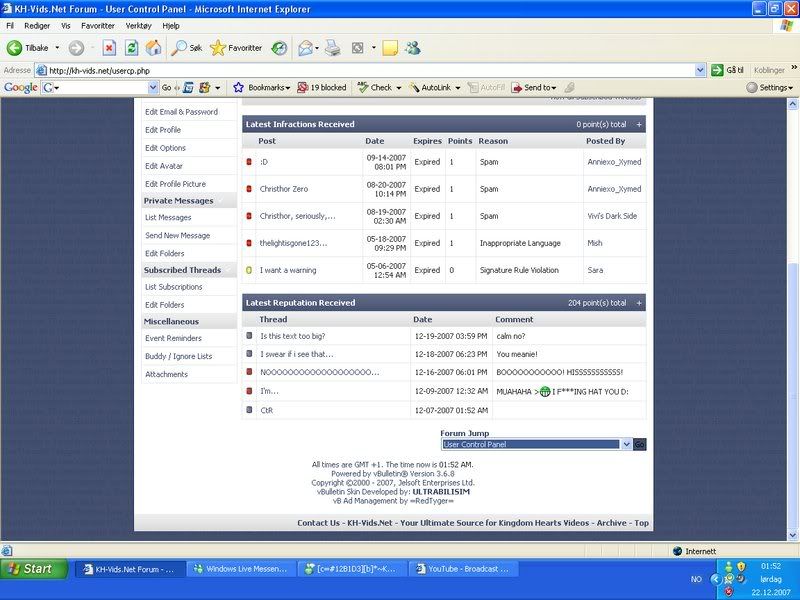800x600 pixels.
Task: Open the Forum Jump dropdown
Action: coord(627,444)
